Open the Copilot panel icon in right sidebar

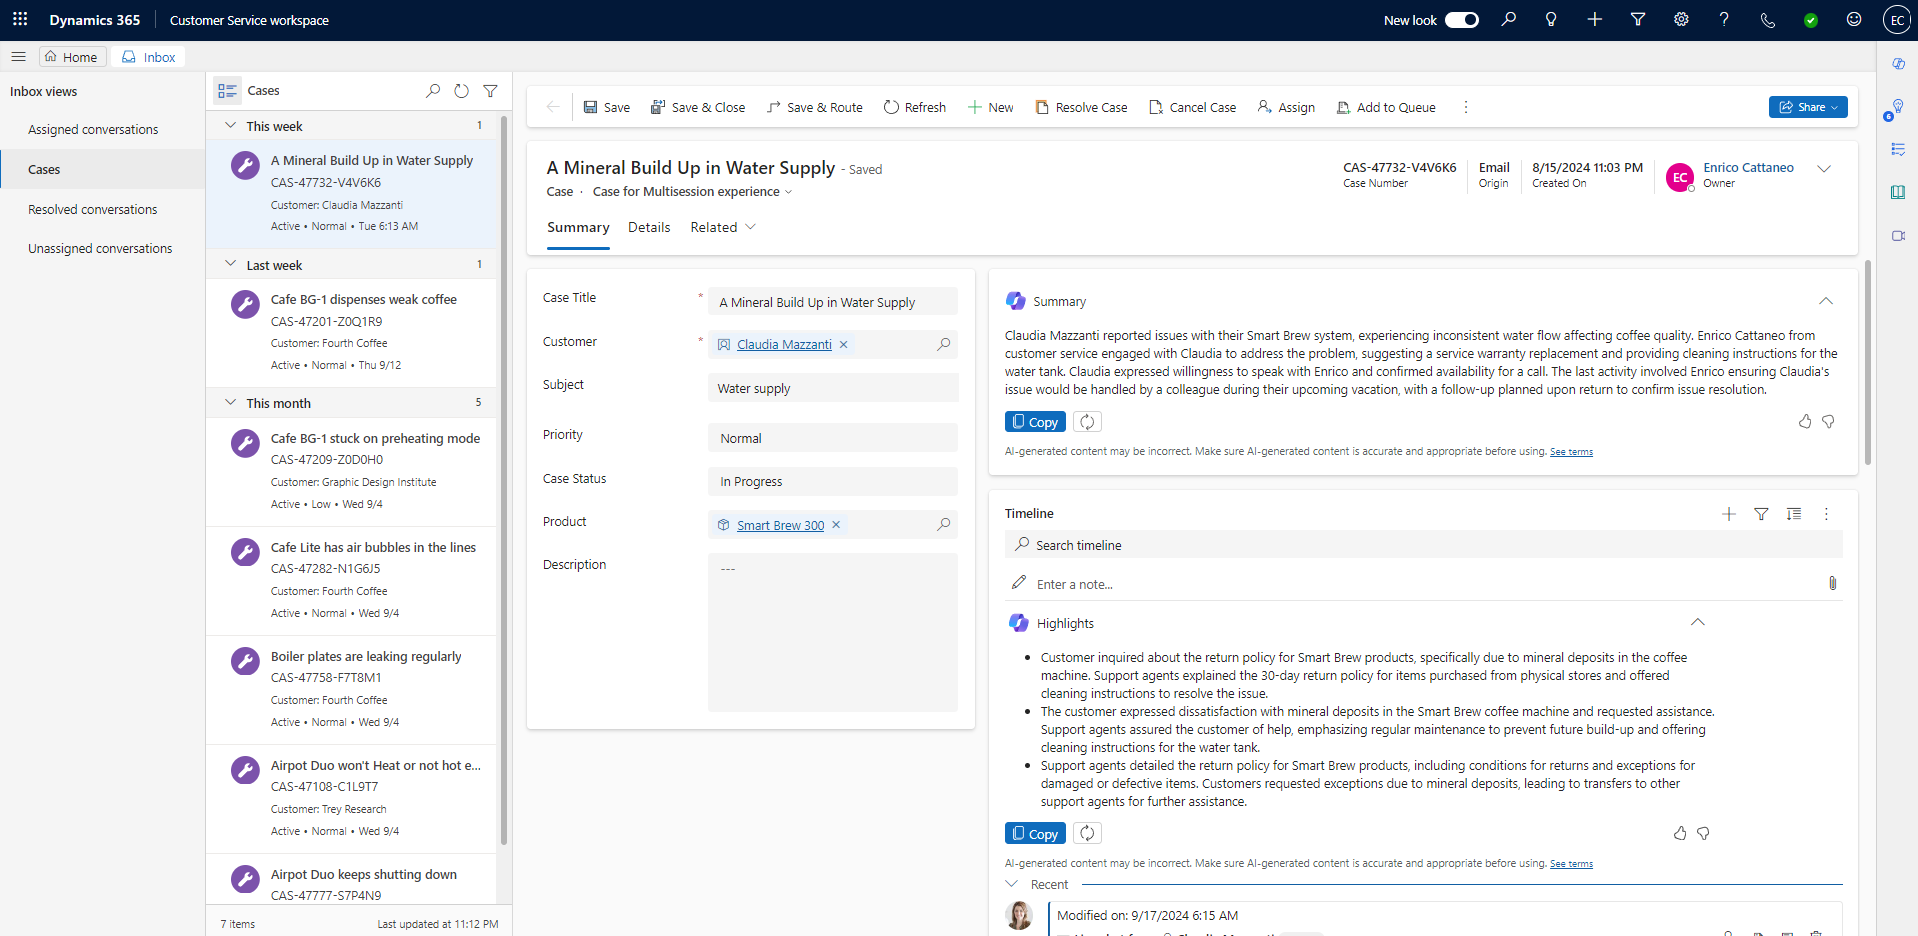[1898, 63]
